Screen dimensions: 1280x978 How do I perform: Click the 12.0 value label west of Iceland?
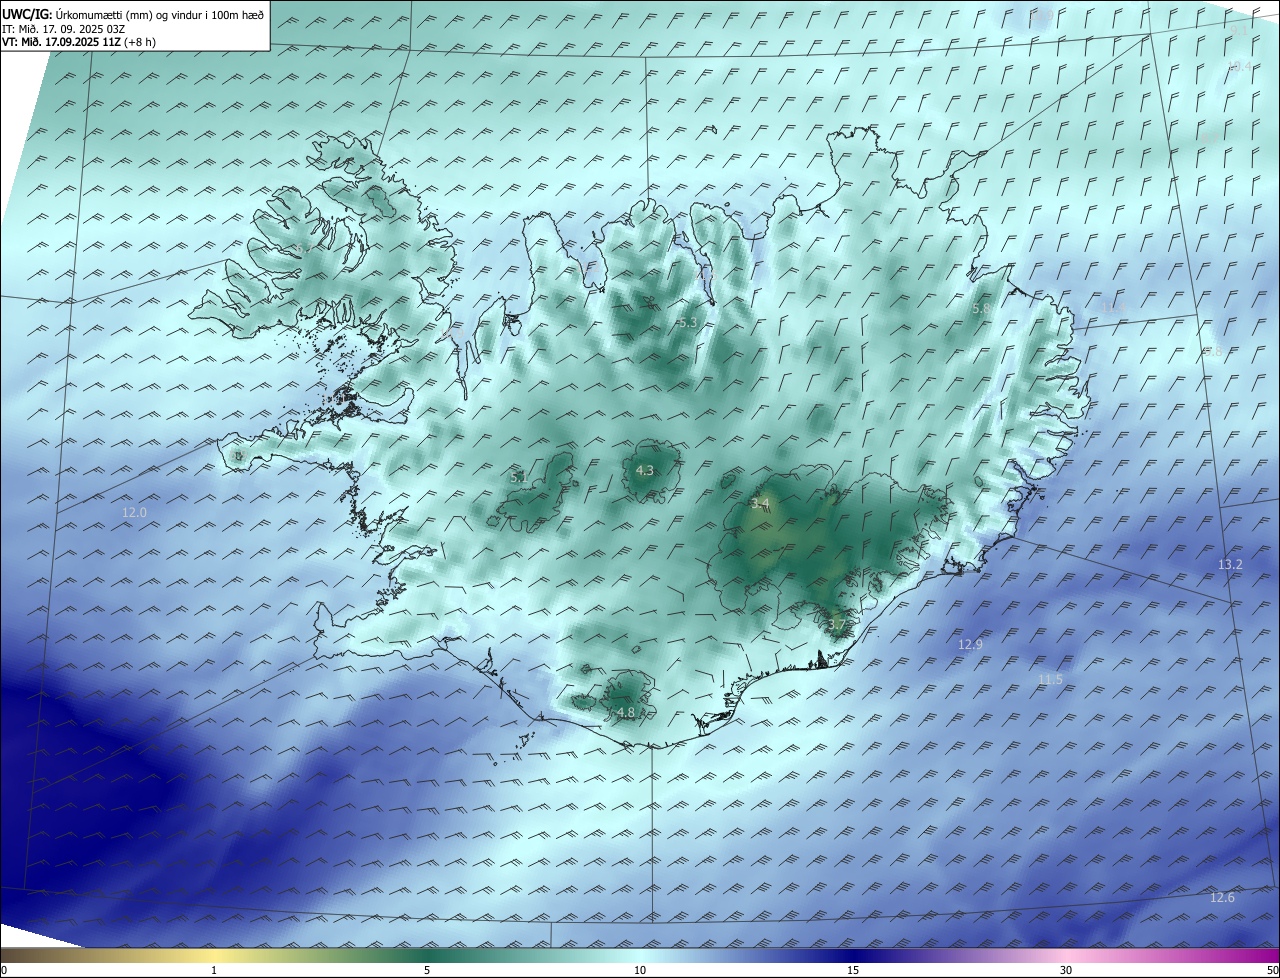(134, 512)
